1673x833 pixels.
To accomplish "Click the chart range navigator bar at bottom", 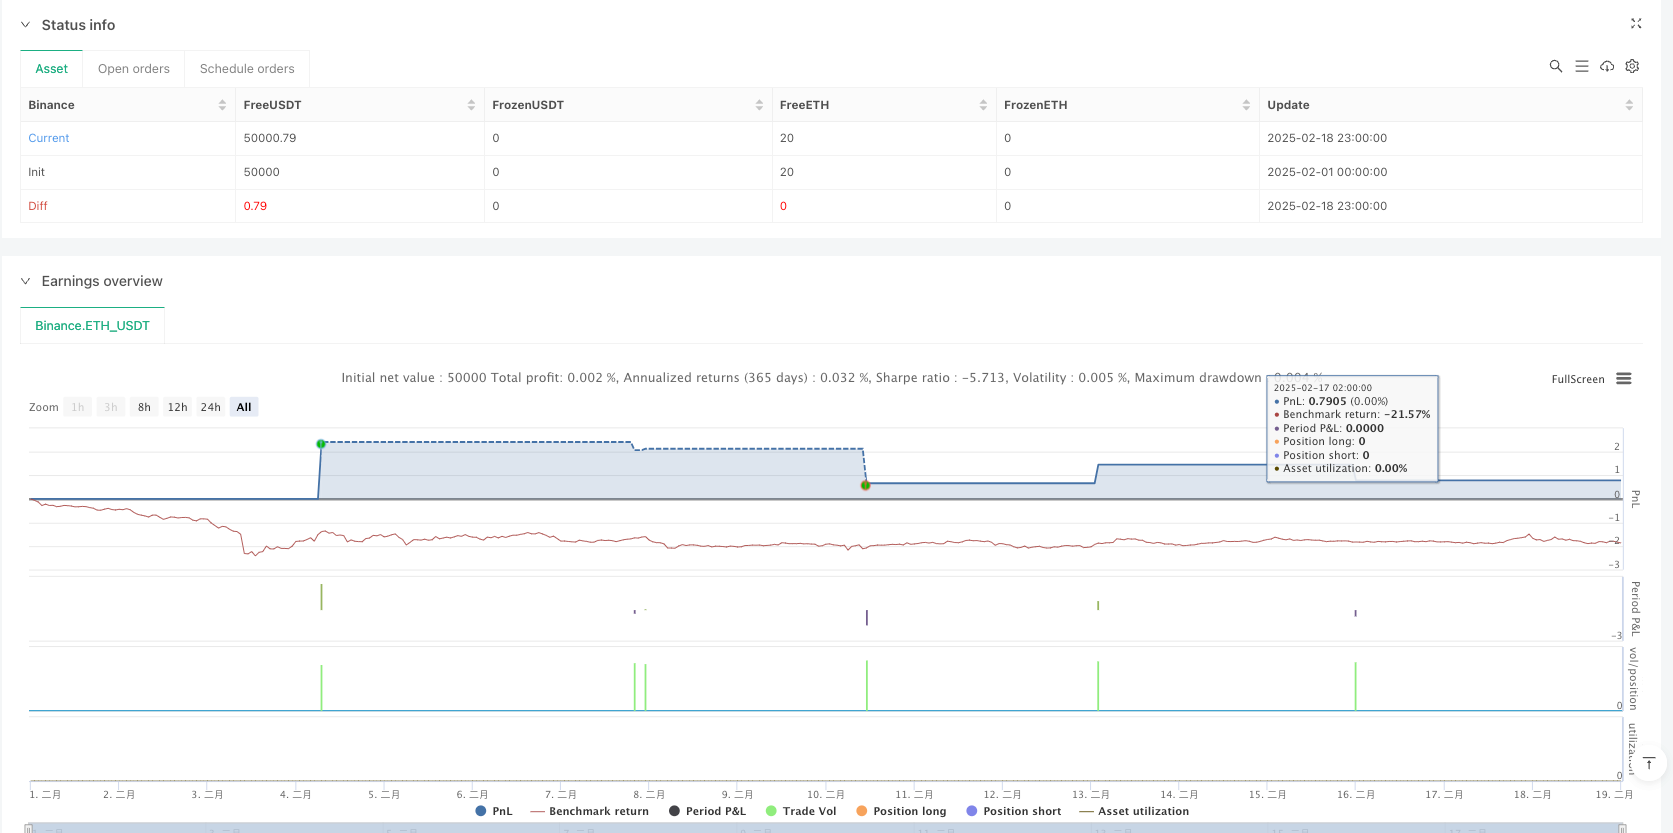I will [x=824, y=828].
